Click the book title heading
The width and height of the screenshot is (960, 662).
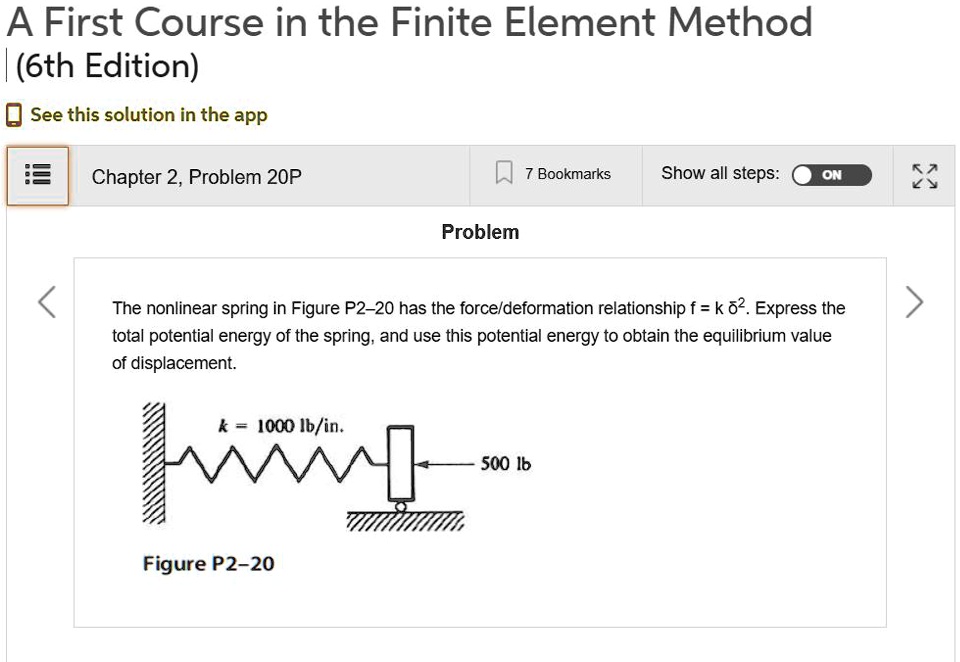click(409, 23)
